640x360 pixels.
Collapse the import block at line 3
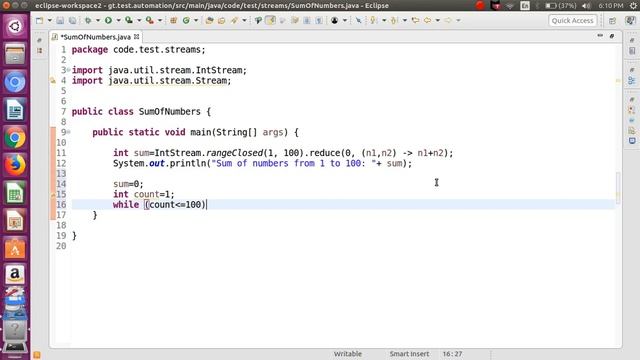tap(69, 70)
